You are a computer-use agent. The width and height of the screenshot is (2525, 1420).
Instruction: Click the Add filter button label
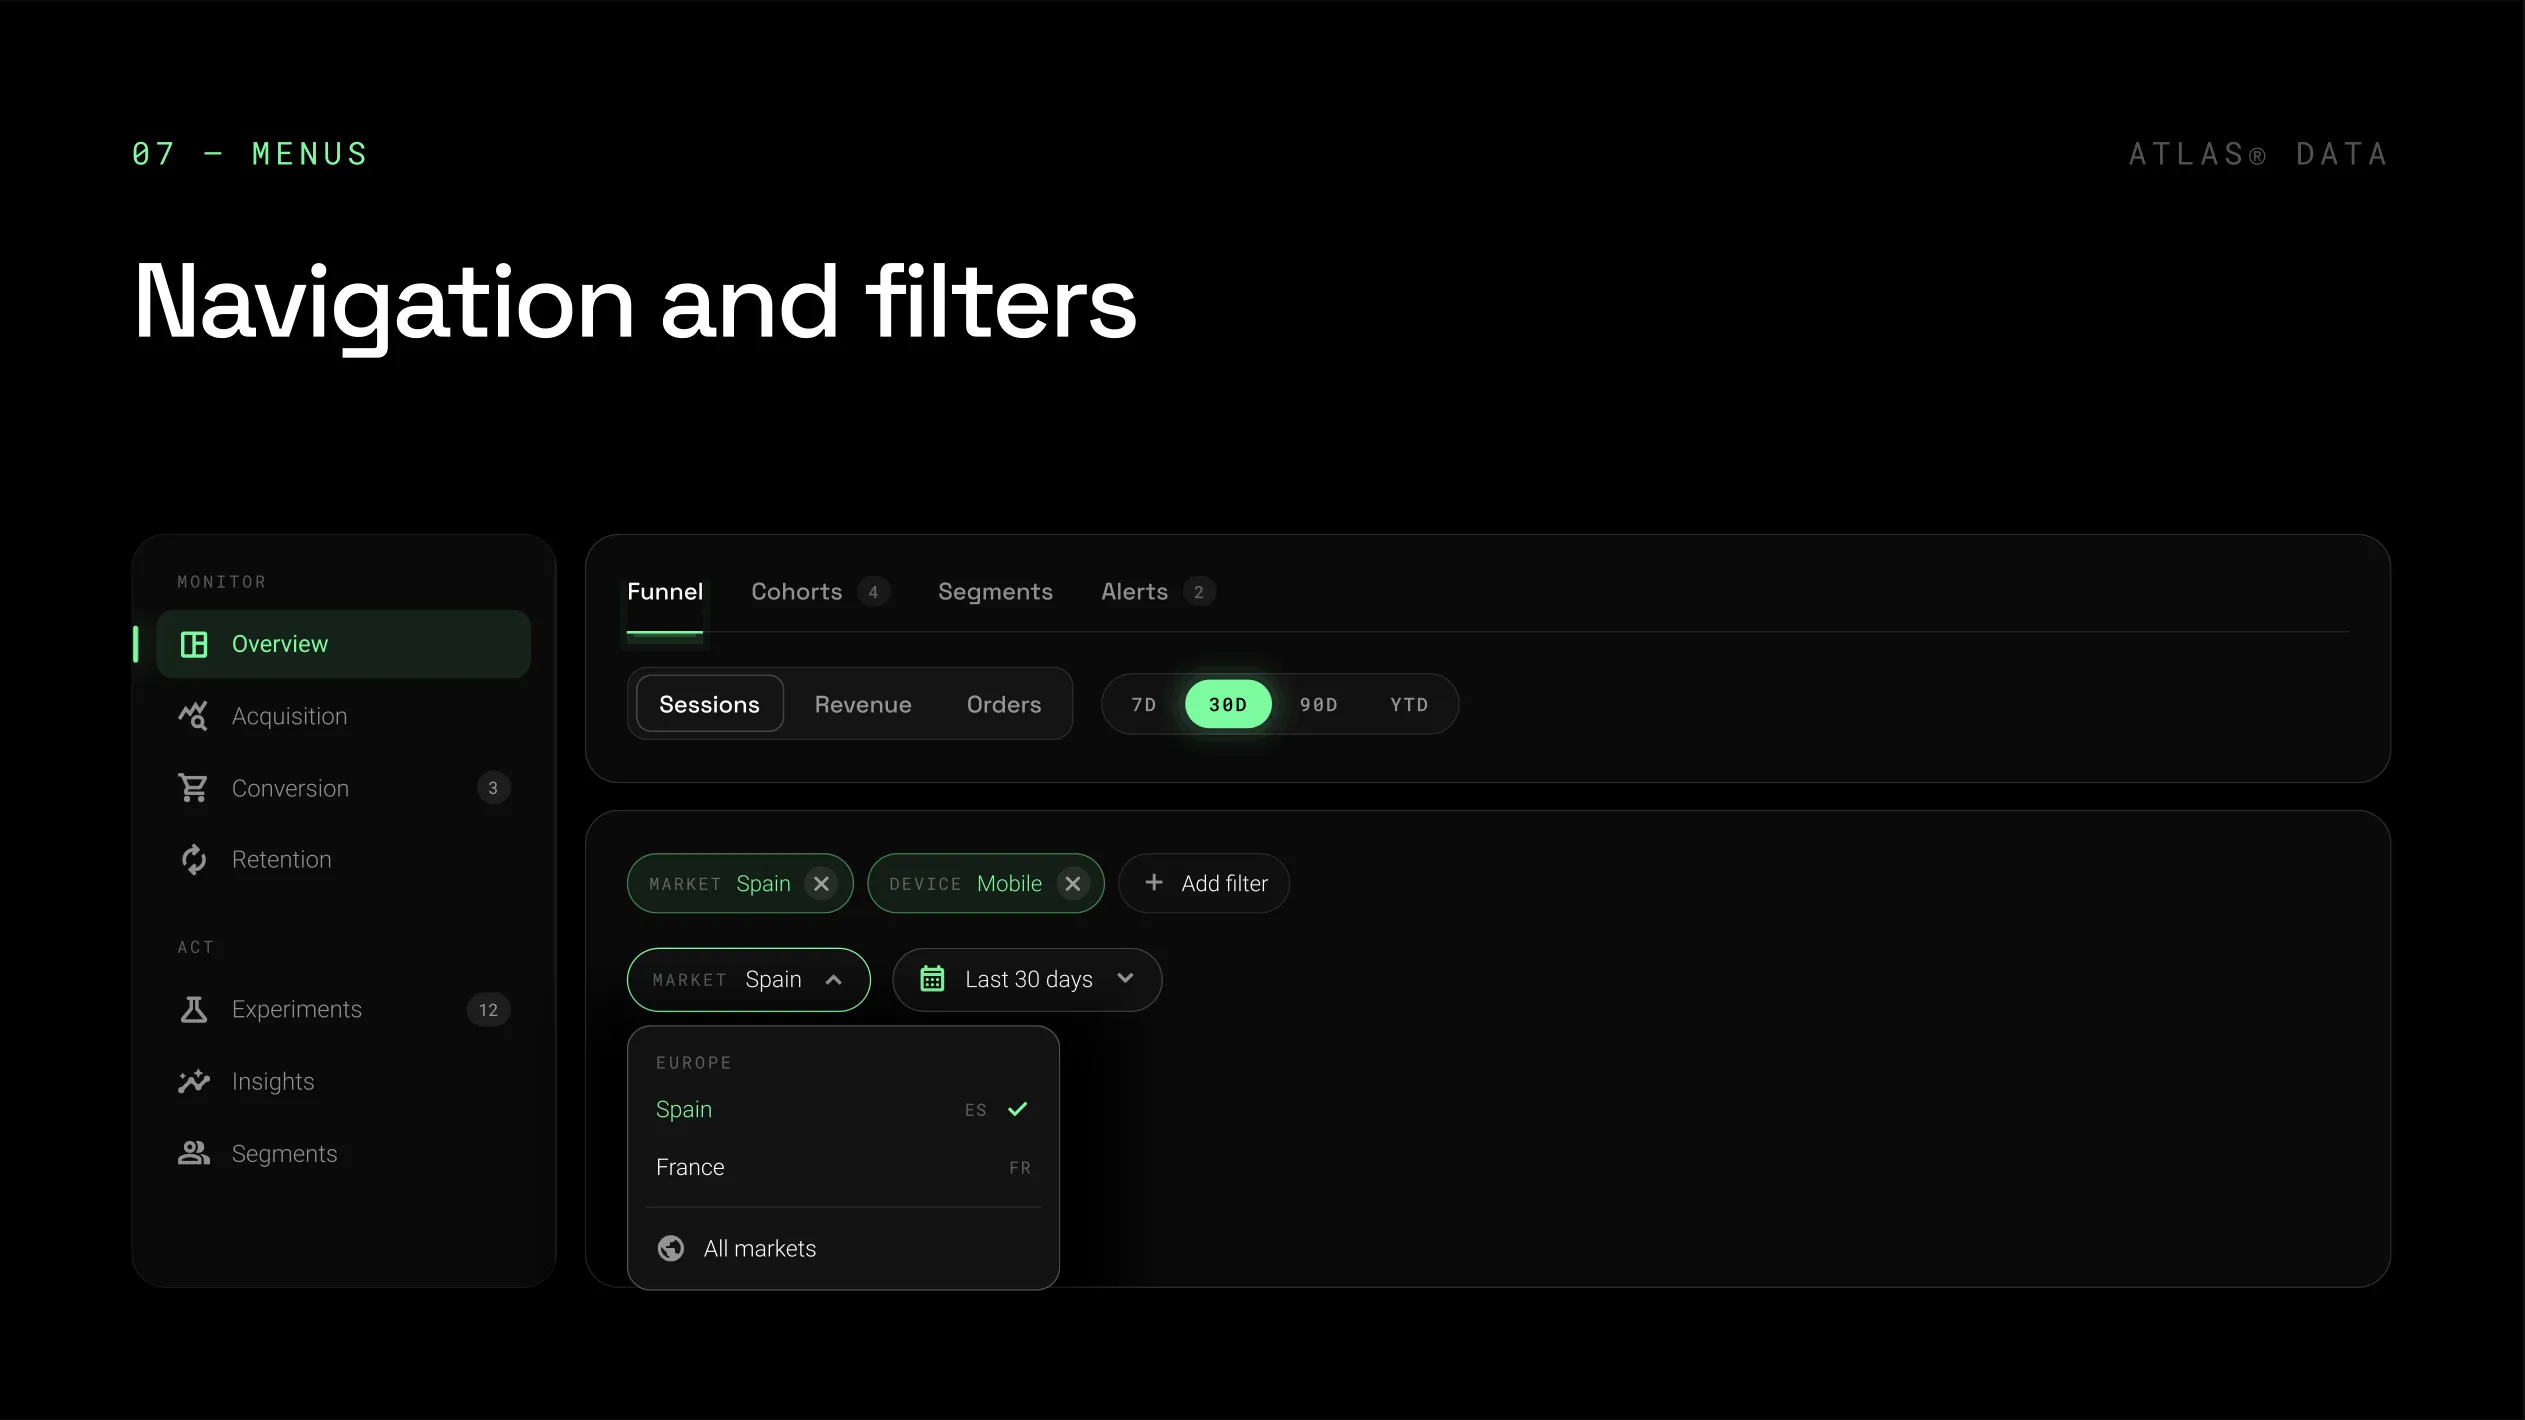(x=1224, y=884)
